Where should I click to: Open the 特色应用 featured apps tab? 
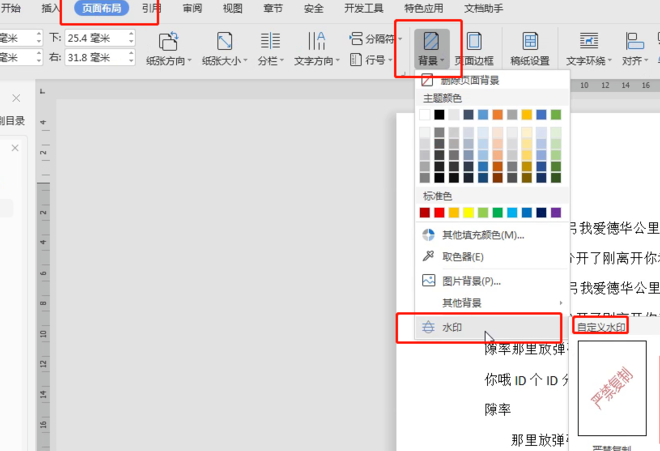[x=423, y=8]
